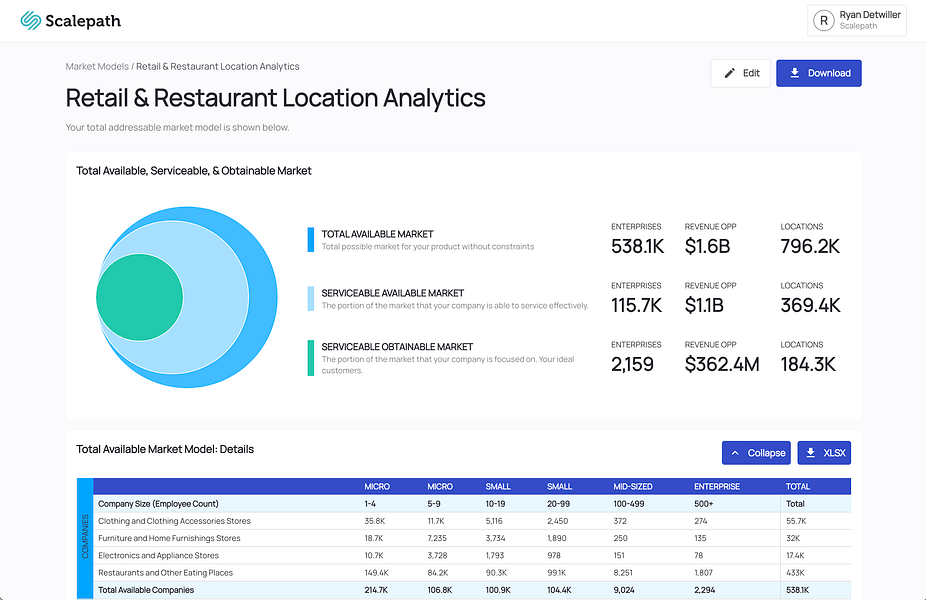Open Ryan Detwiller user avatar circle

pos(824,21)
